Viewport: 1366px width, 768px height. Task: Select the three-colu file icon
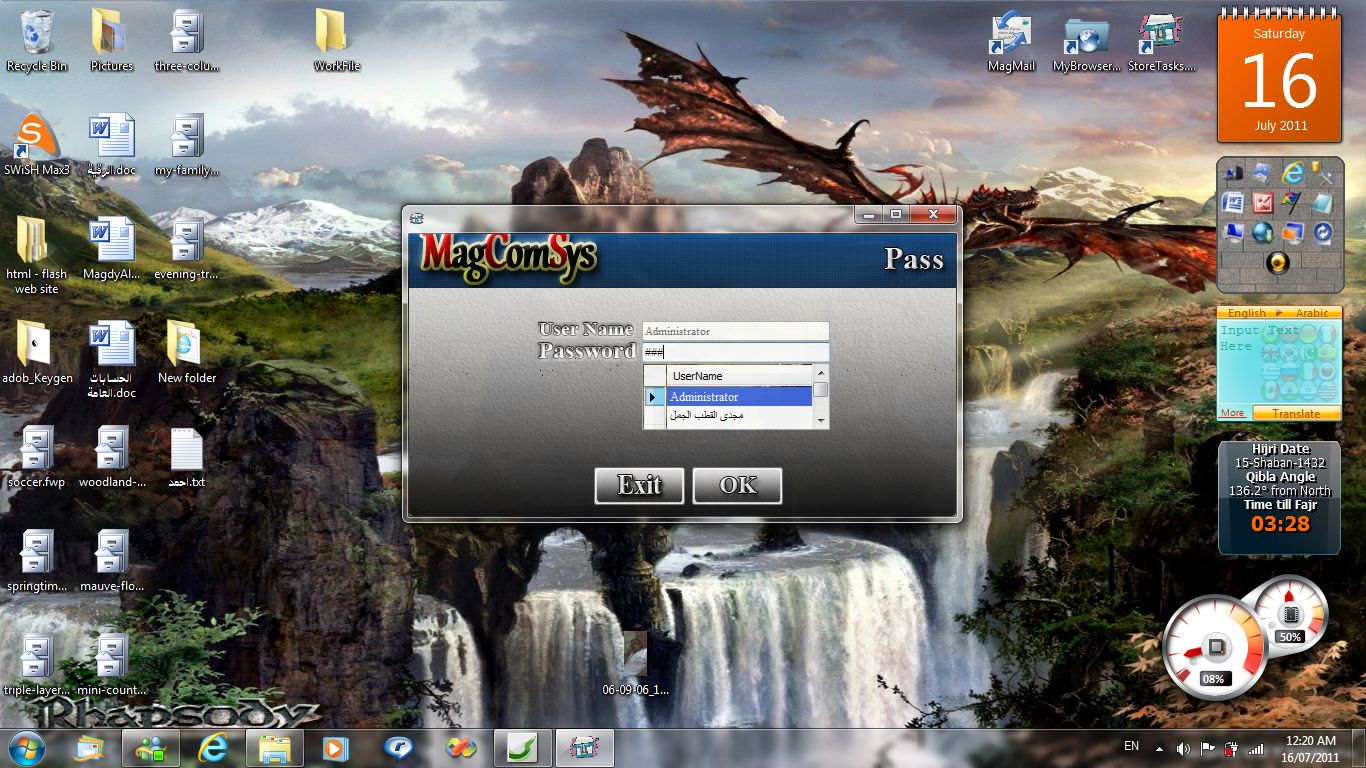pos(186,40)
